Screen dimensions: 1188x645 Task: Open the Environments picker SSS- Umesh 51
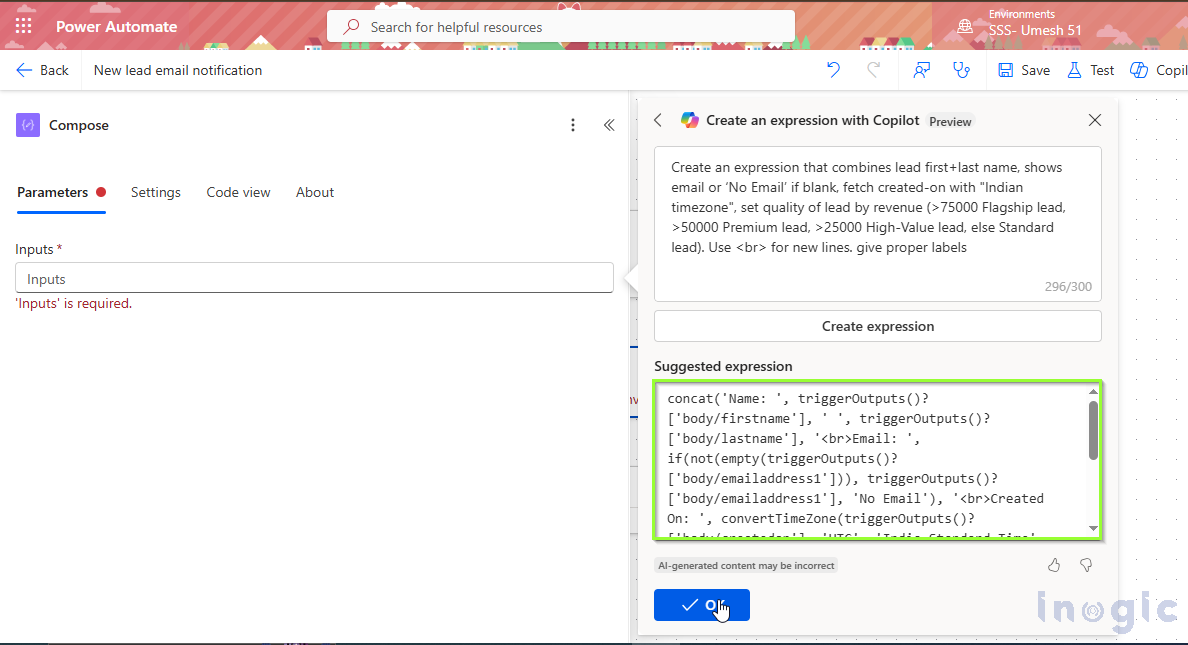[x=1020, y=24]
